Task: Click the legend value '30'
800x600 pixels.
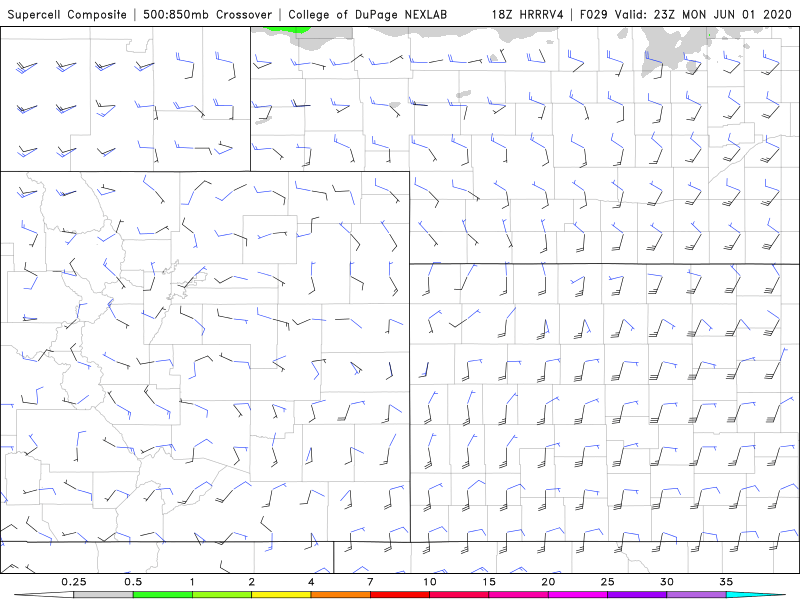Action: click(x=666, y=582)
